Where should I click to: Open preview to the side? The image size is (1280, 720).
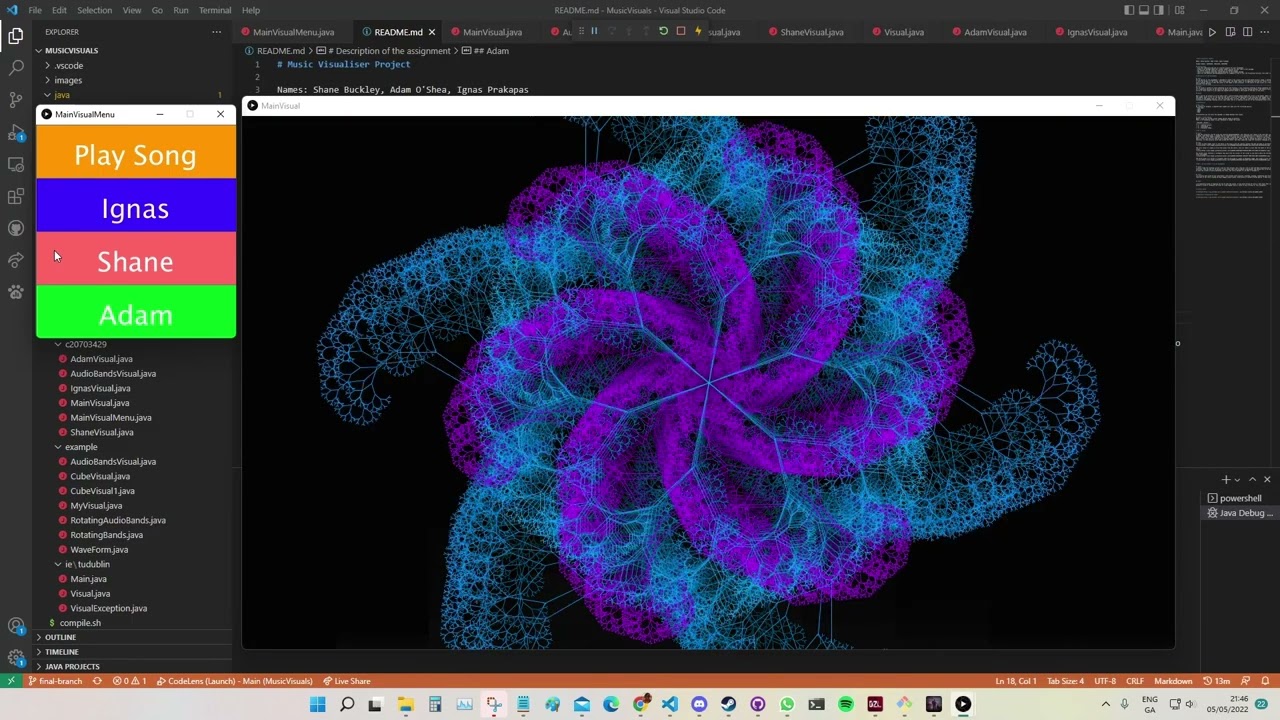click(x=1229, y=32)
